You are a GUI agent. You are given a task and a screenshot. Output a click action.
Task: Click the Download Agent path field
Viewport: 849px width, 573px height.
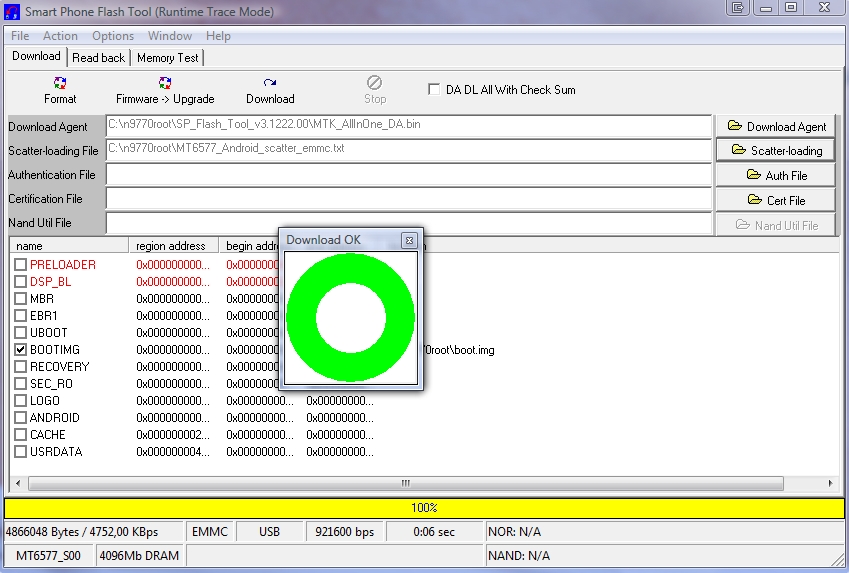tap(408, 126)
